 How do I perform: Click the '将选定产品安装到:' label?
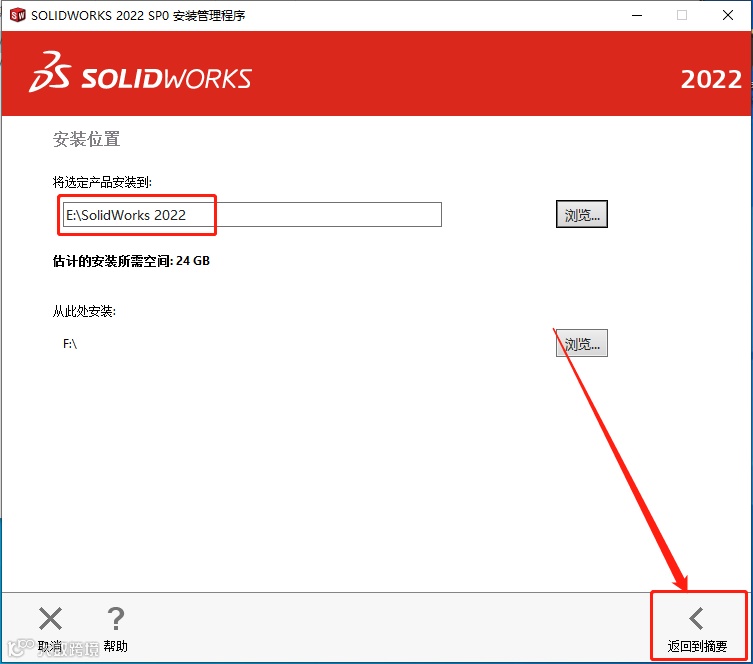click(102, 182)
